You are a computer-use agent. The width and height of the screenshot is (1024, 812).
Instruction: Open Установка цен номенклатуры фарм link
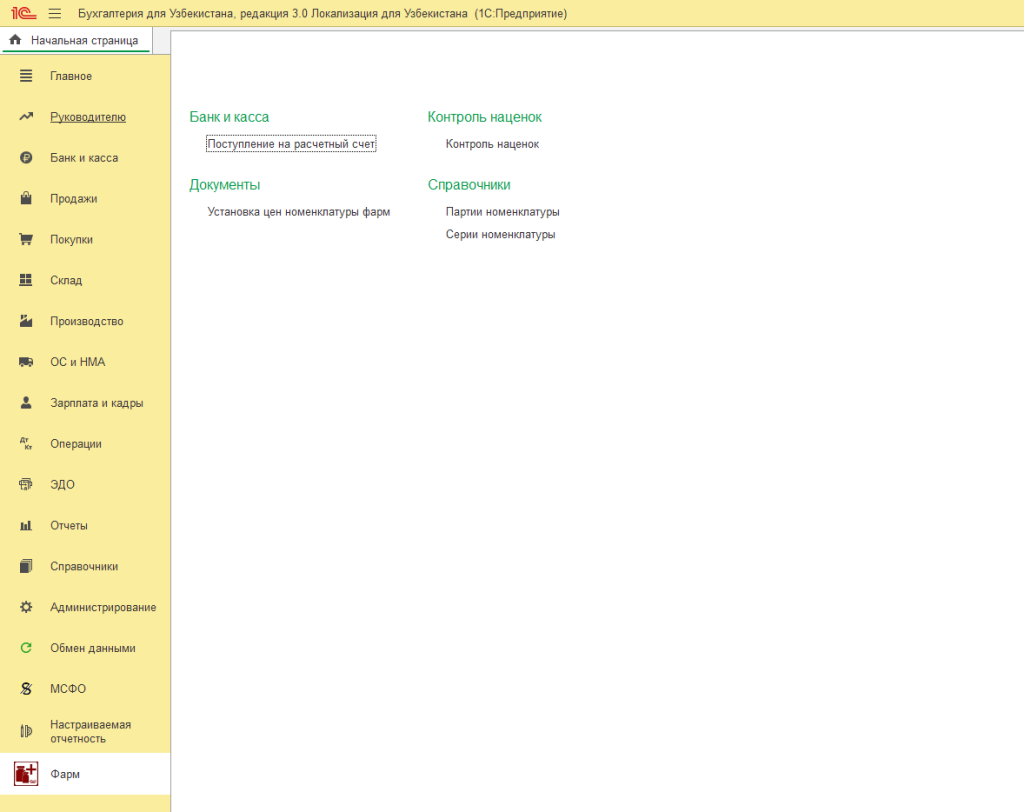coord(298,212)
